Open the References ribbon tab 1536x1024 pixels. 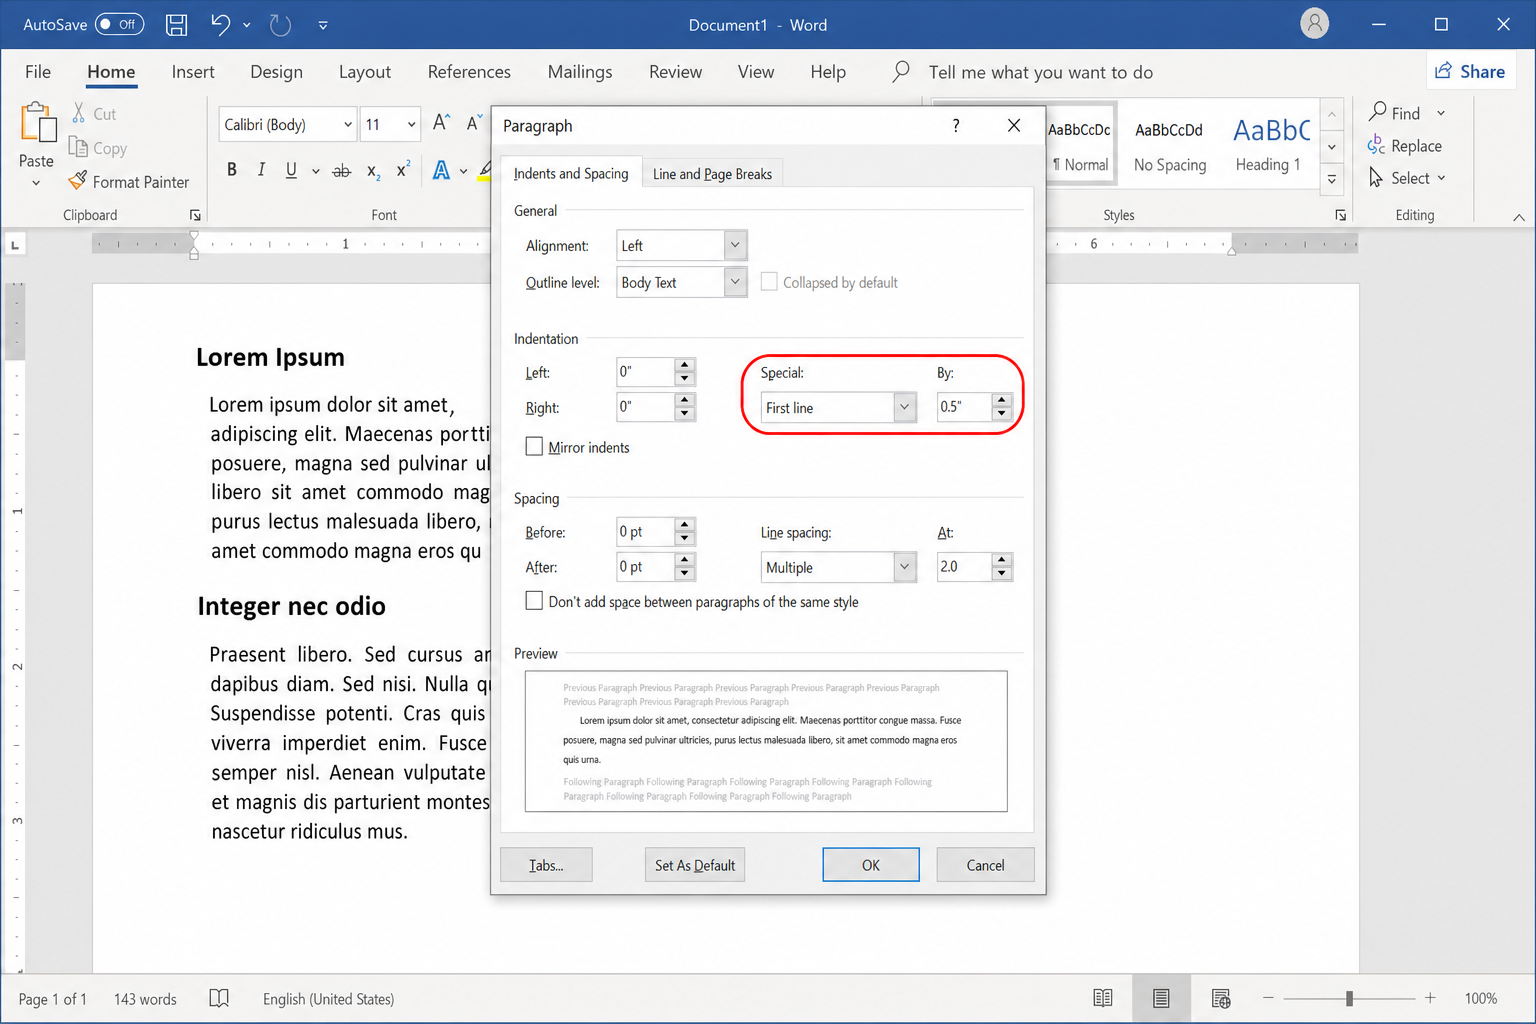pos(469,72)
